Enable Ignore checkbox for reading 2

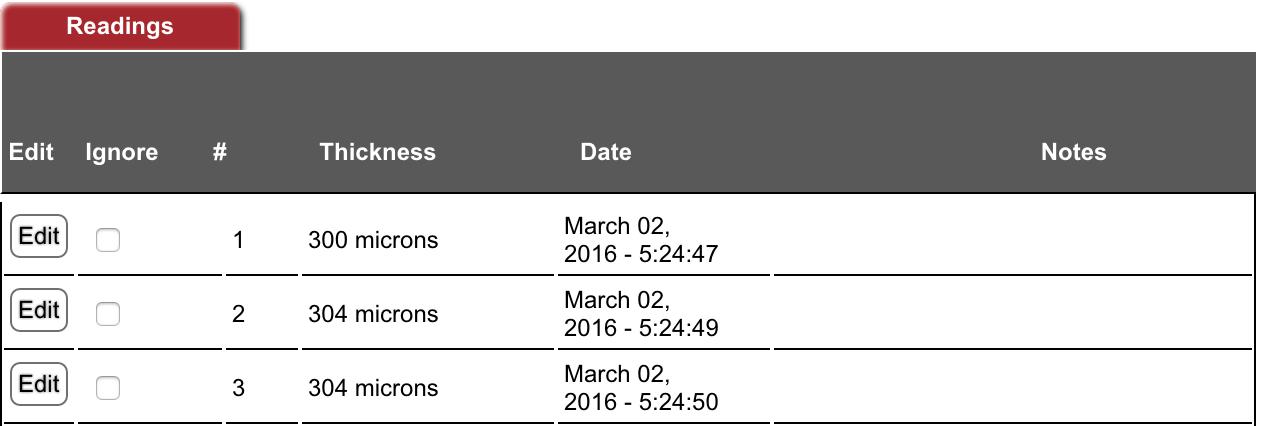point(107,314)
